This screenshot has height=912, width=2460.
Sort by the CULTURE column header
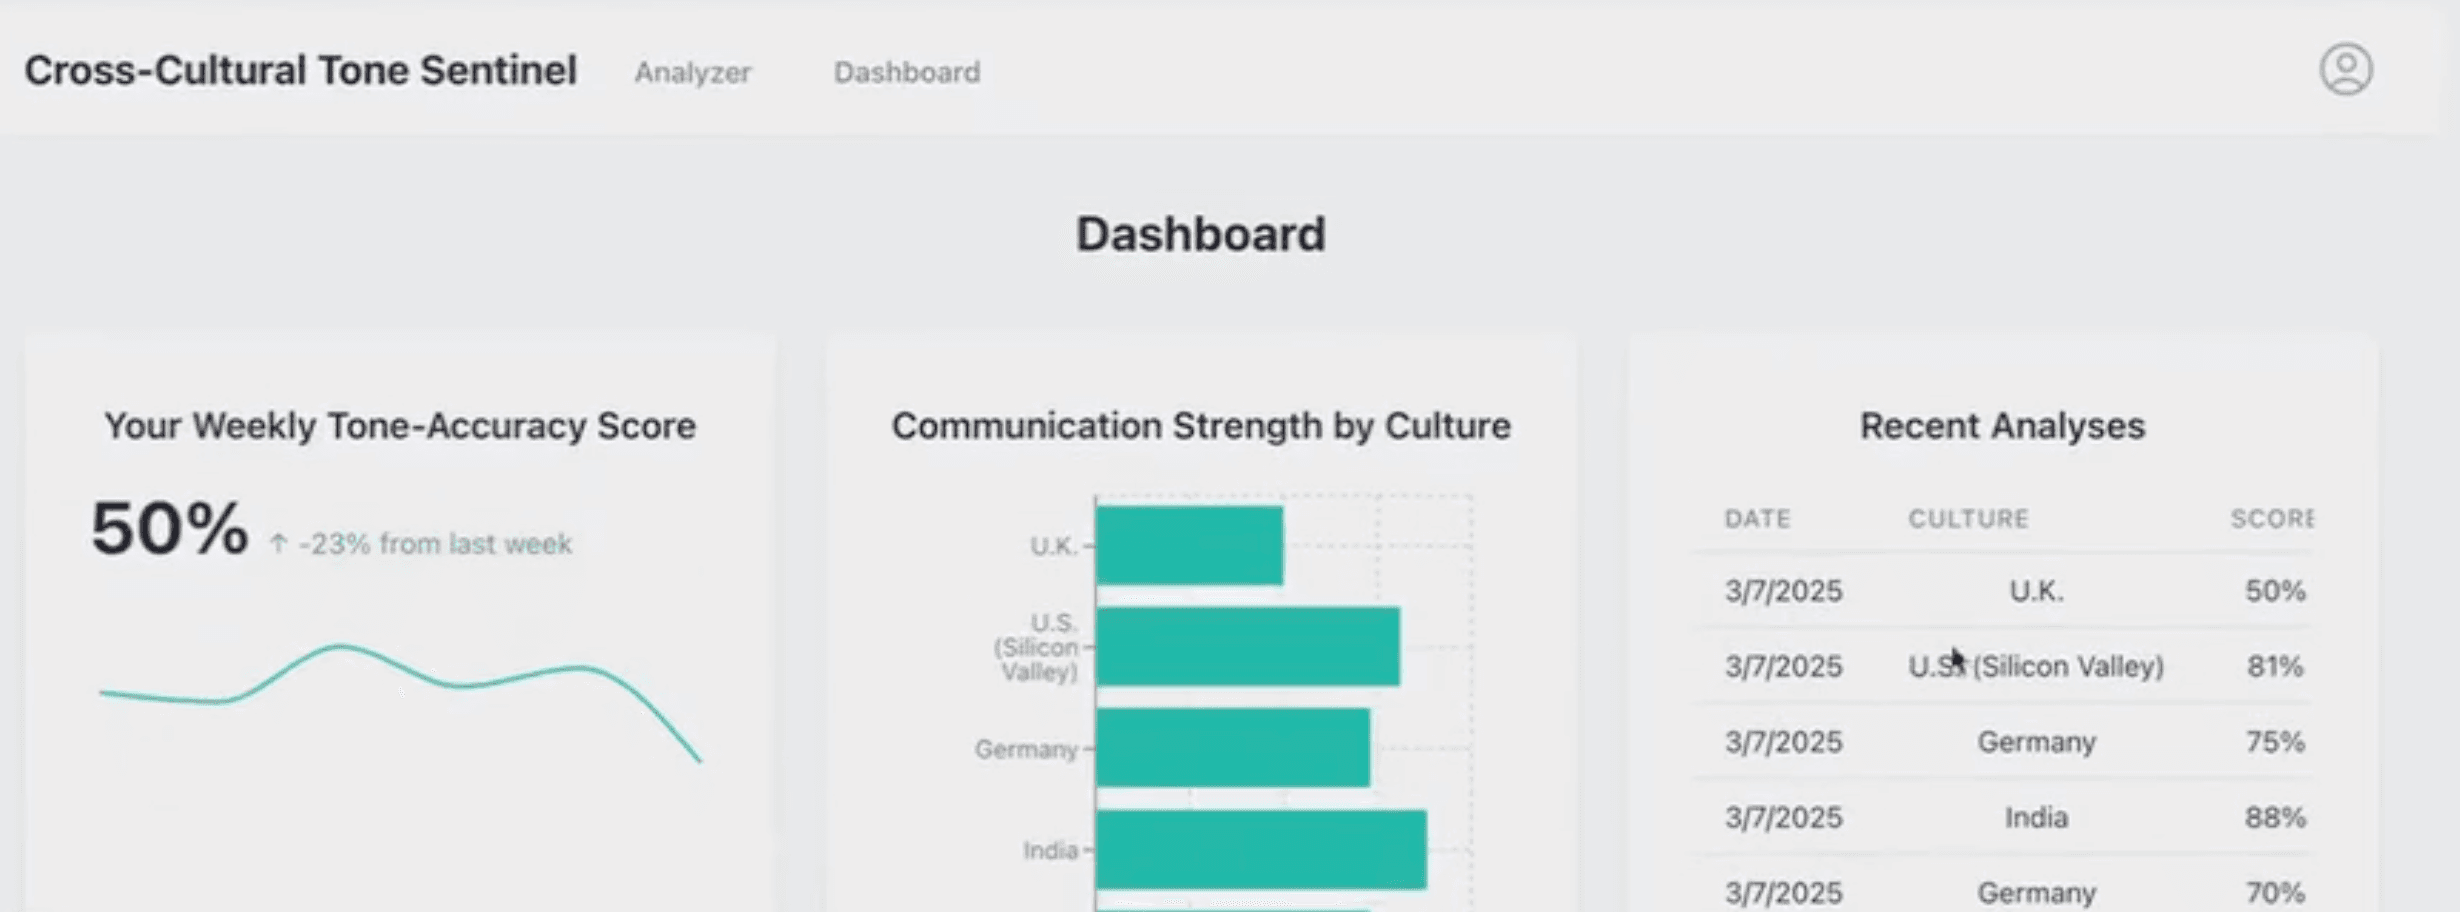(x=1968, y=519)
